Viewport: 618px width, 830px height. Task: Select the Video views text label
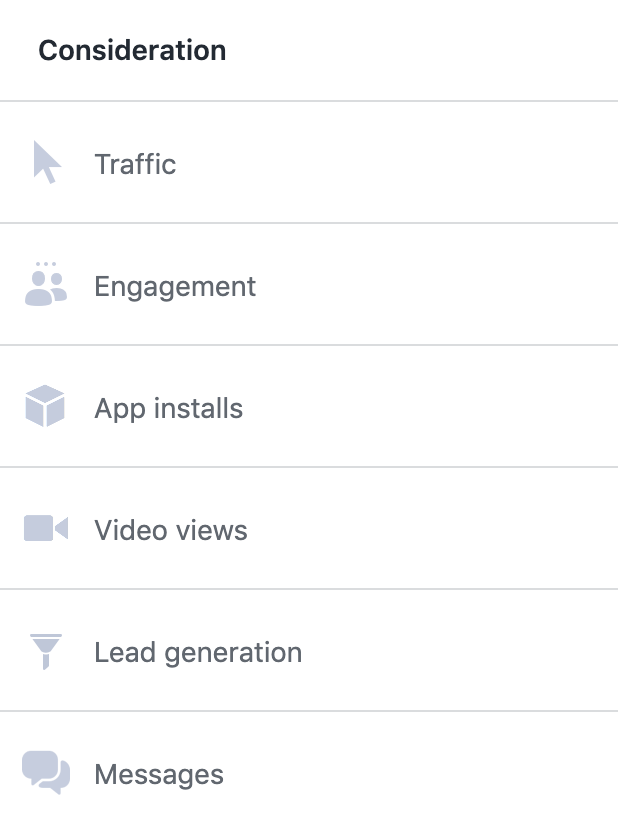171,530
